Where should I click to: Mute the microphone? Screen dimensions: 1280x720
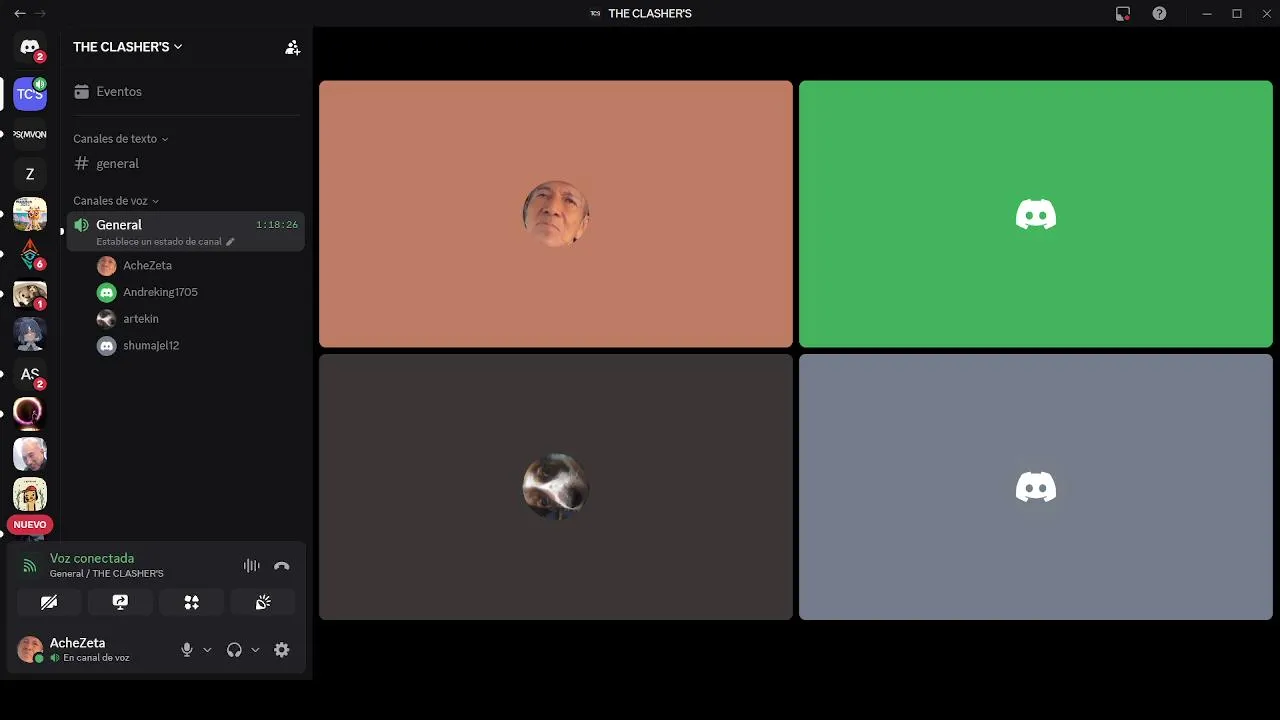coord(186,650)
